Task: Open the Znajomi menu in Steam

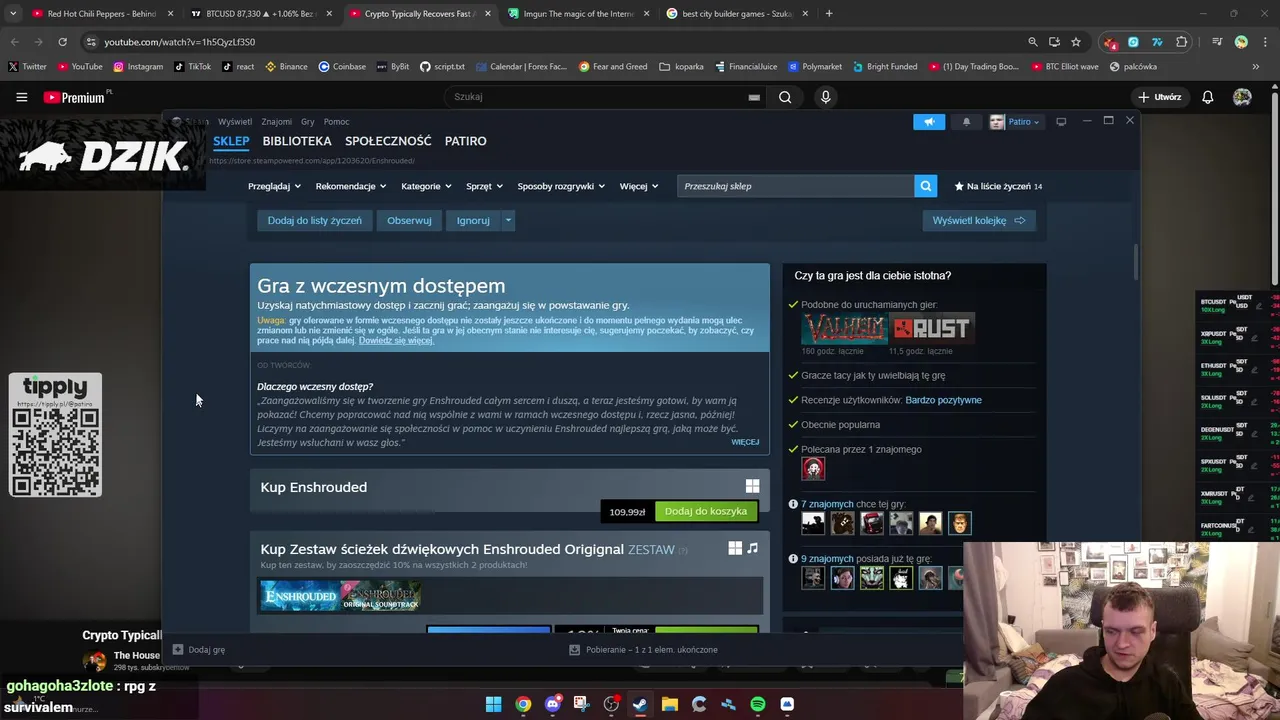Action: (x=277, y=122)
